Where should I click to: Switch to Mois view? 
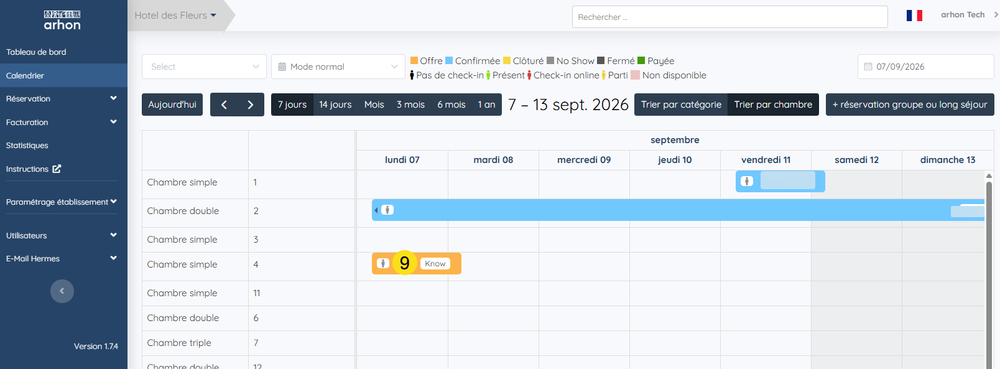[x=374, y=105]
